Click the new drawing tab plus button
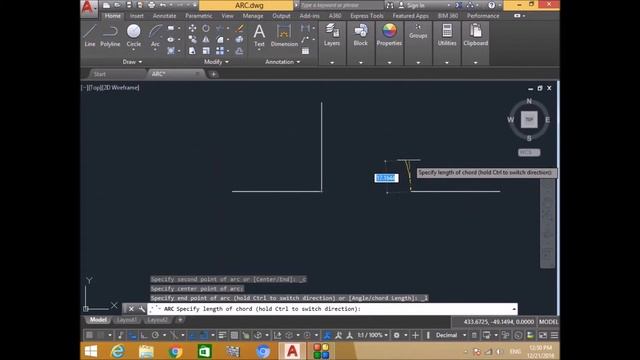This screenshot has height=360, width=640. coord(213,74)
